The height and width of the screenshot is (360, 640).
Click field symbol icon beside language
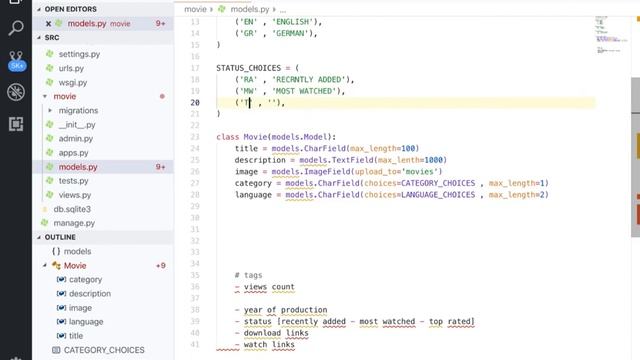61,322
